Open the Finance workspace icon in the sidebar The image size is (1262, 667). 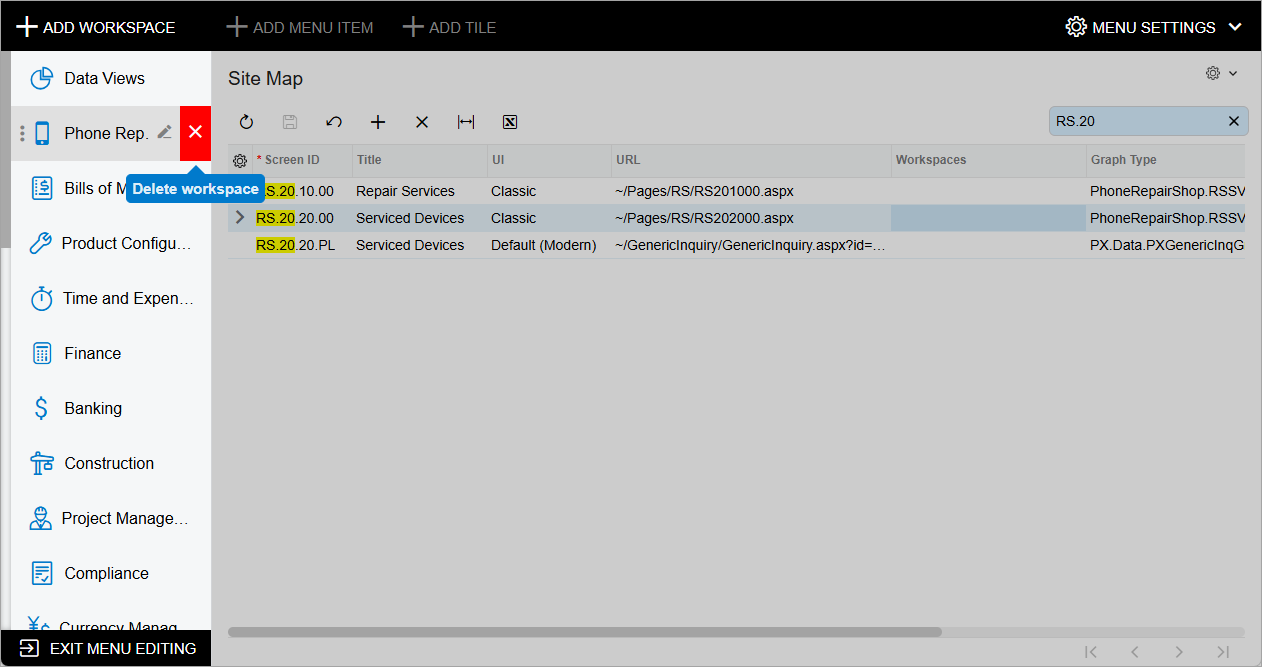41,353
